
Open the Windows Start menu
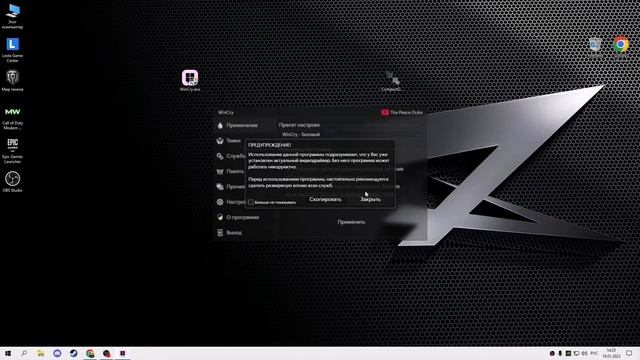[8, 353]
